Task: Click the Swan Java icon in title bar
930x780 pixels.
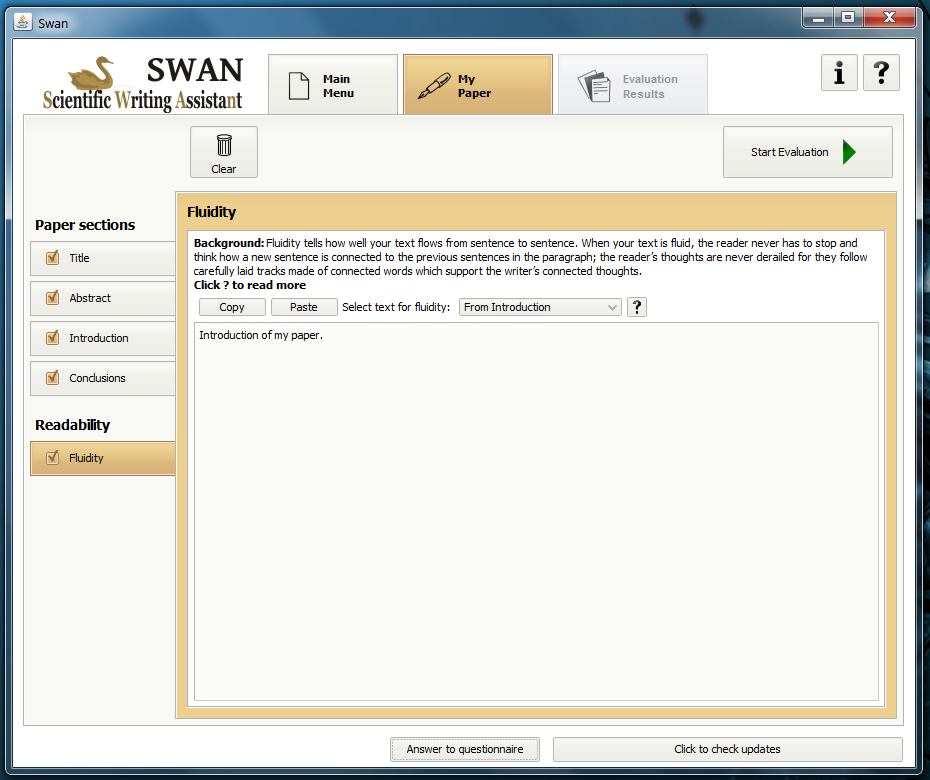Action: click(x=23, y=23)
